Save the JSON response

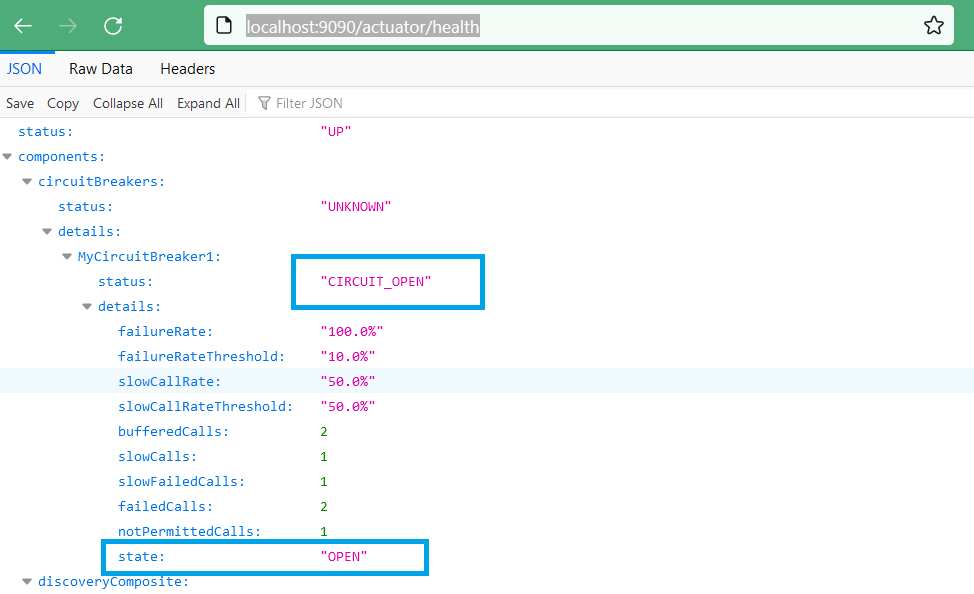[x=20, y=103]
